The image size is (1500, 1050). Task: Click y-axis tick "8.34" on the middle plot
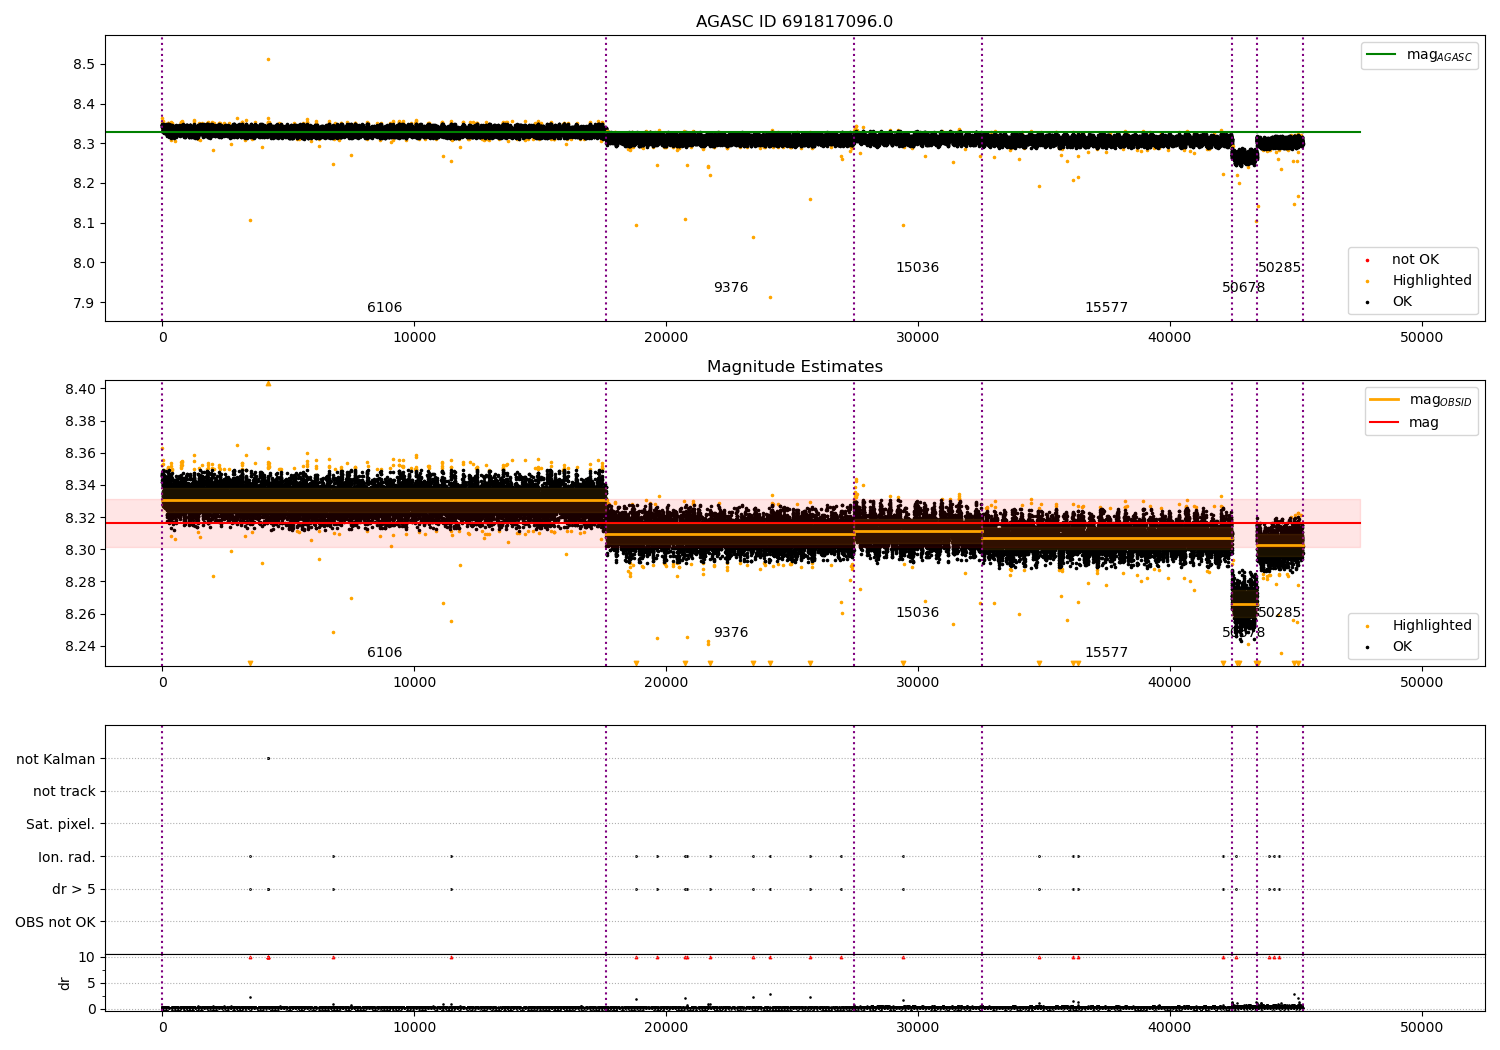click(79, 486)
